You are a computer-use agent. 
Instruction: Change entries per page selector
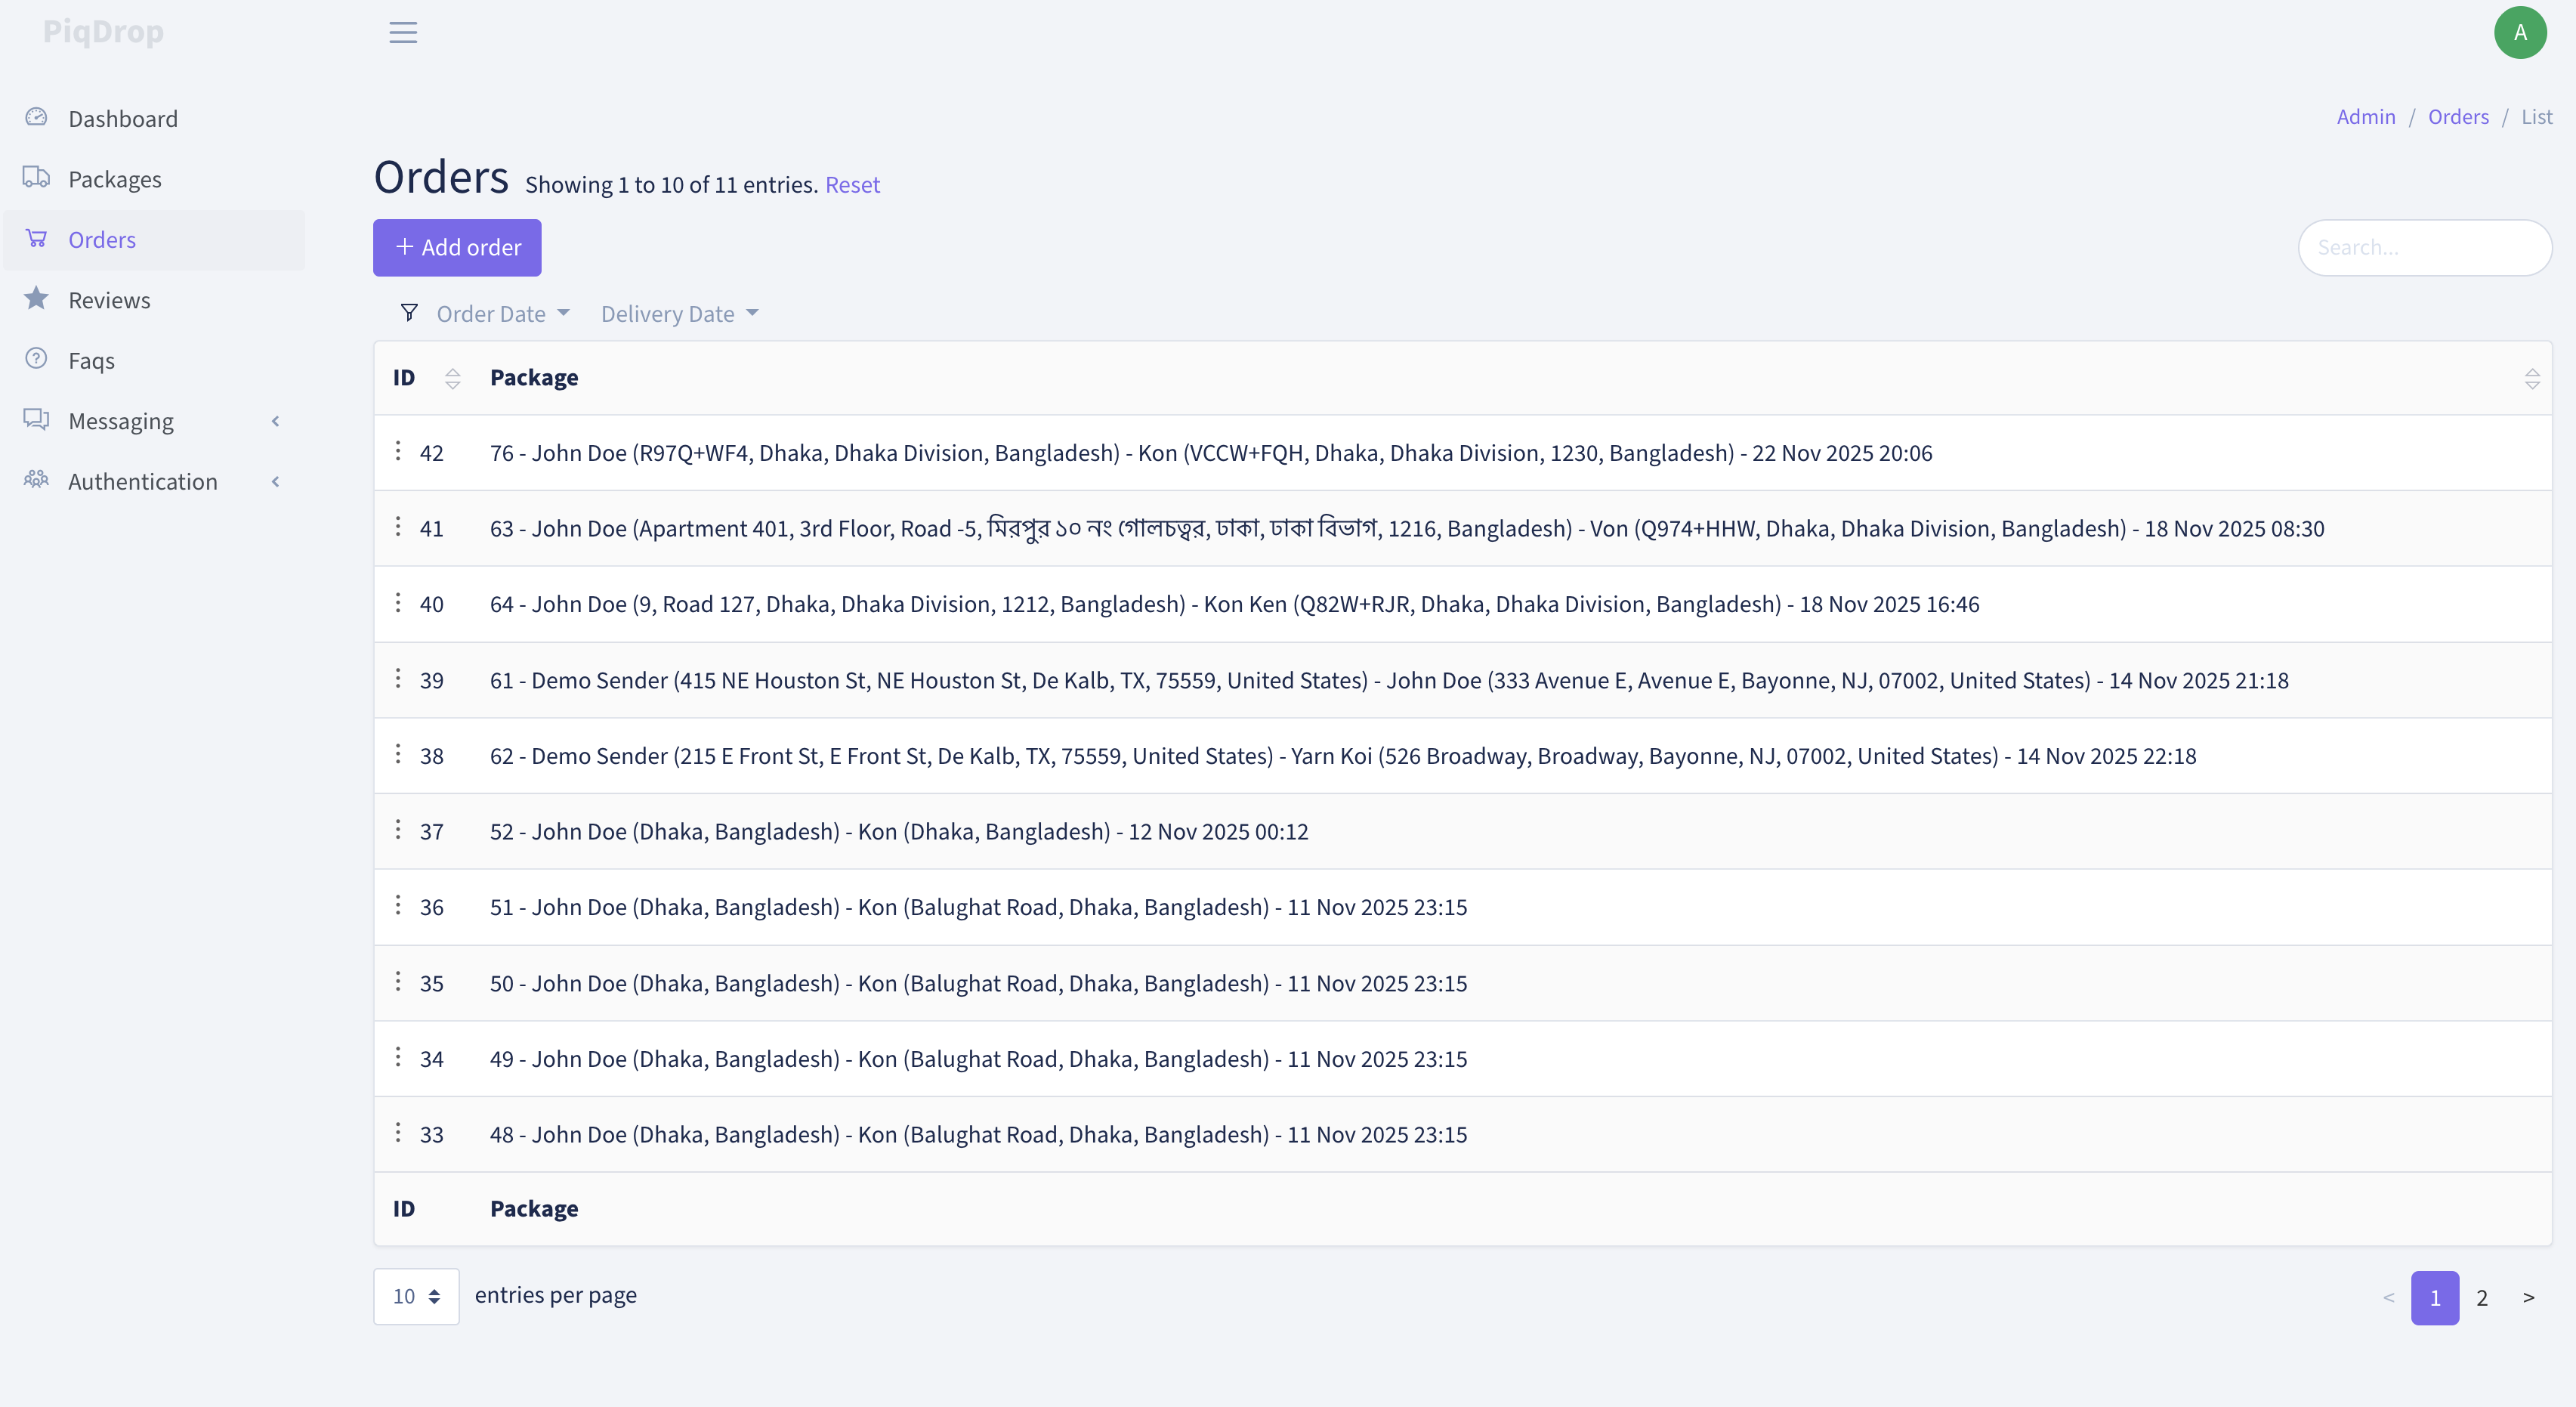tap(416, 1296)
